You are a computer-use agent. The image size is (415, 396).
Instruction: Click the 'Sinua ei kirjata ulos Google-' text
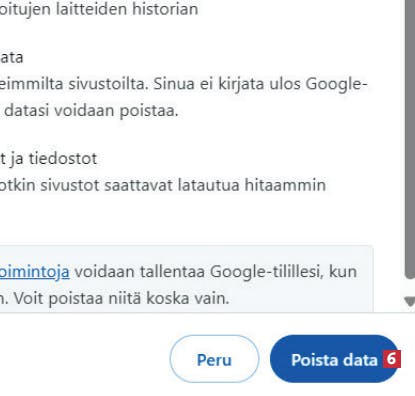(x=260, y=84)
